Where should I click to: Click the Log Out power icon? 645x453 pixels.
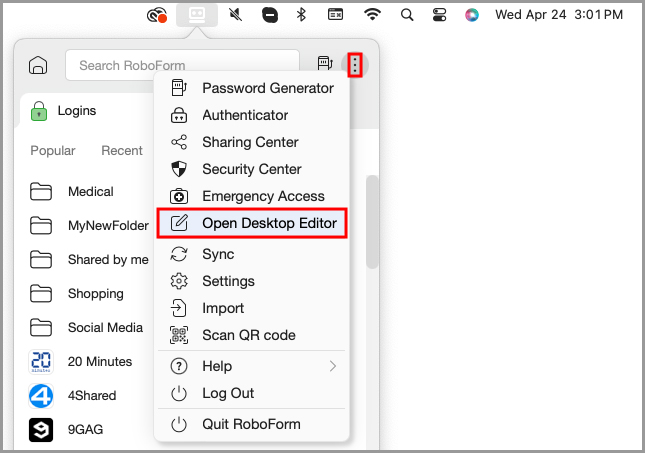click(179, 393)
